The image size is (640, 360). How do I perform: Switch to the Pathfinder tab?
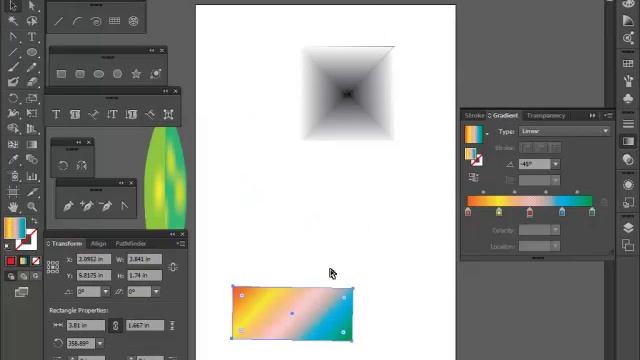point(131,244)
